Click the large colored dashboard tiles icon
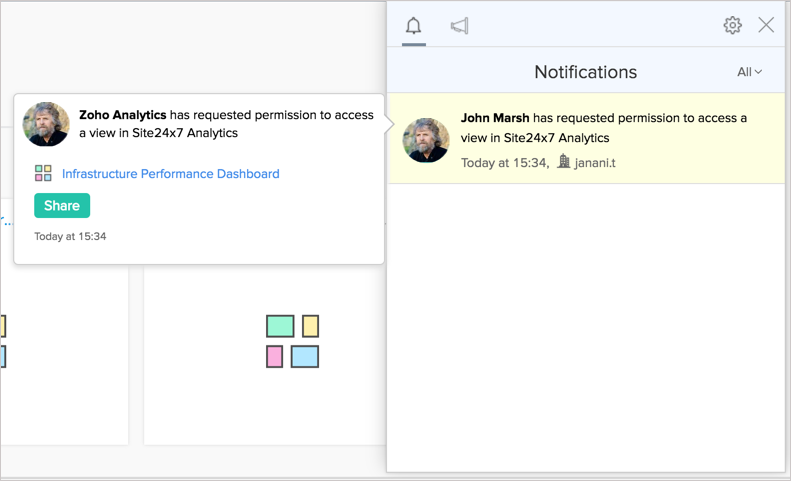The height and width of the screenshot is (481, 791). [293, 341]
